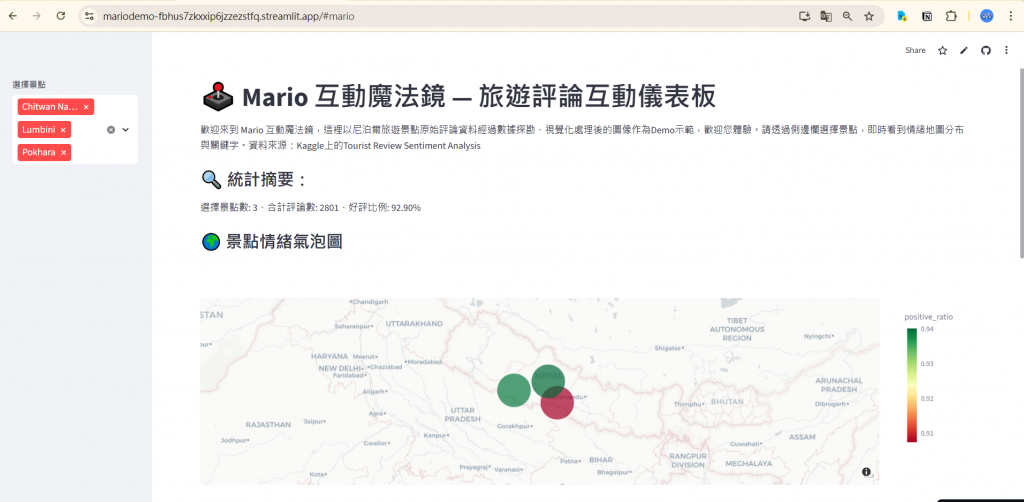The image size is (1024, 502).
Task: Click the RAJASTHAN label on map
Action: (268, 424)
